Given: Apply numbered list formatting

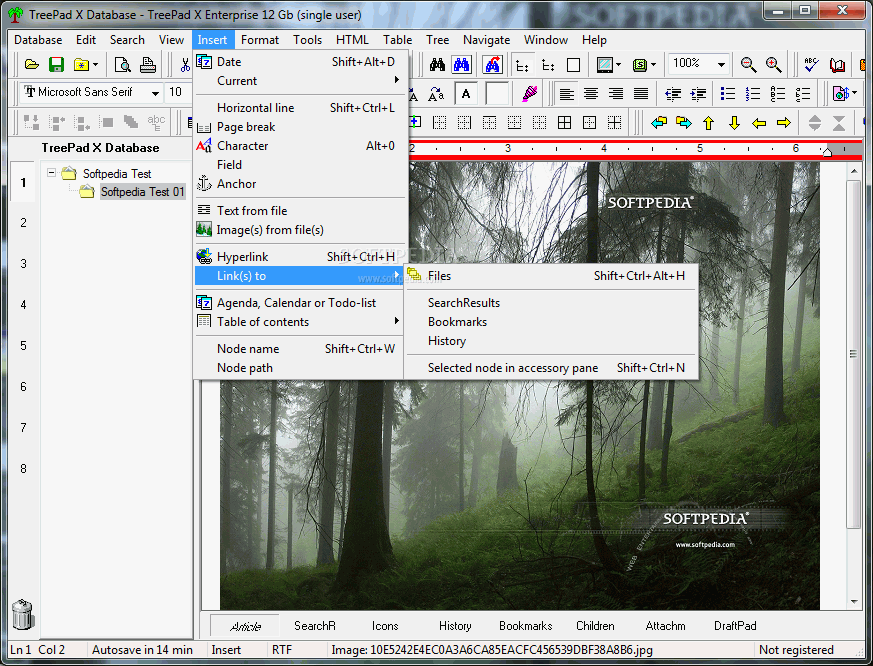Looking at the screenshot, I should click(x=753, y=94).
